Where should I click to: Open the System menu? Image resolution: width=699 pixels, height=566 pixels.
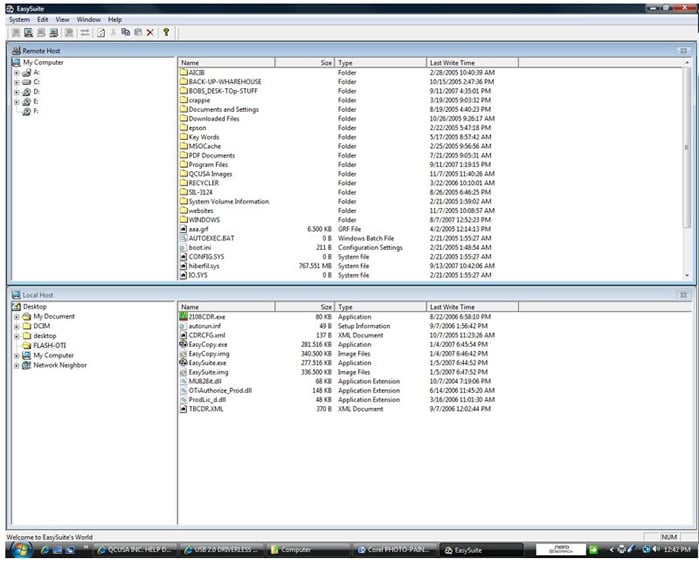click(x=18, y=19)
